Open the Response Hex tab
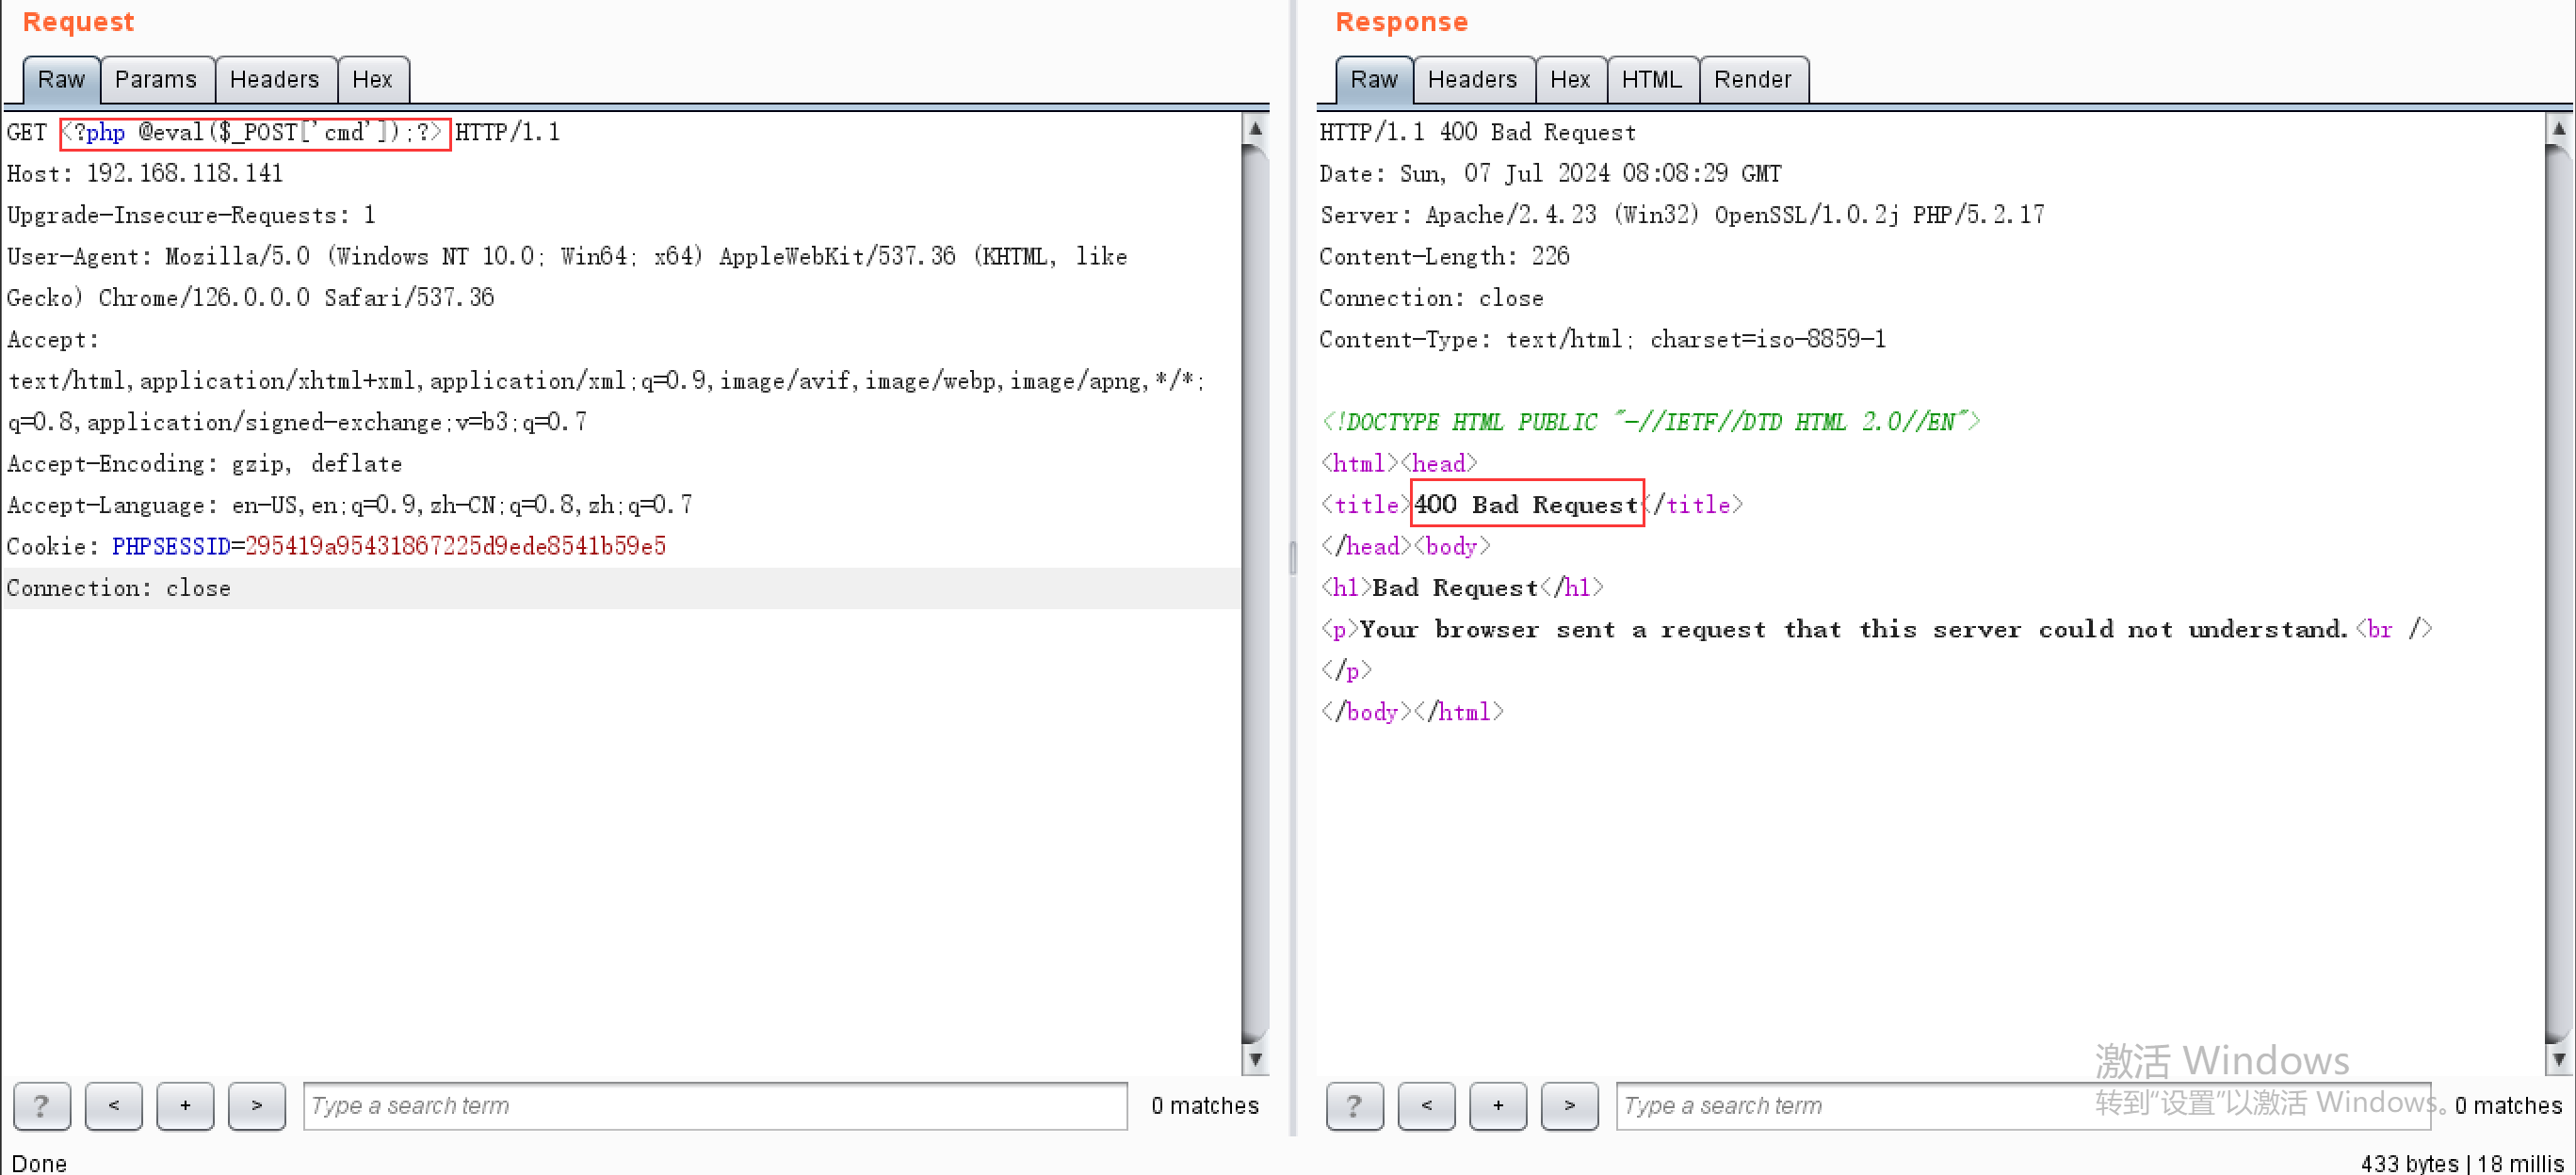Image resolution: width=2576 pixels, height=1175 pixels. pyautogui.click(x=1570, y=79)
